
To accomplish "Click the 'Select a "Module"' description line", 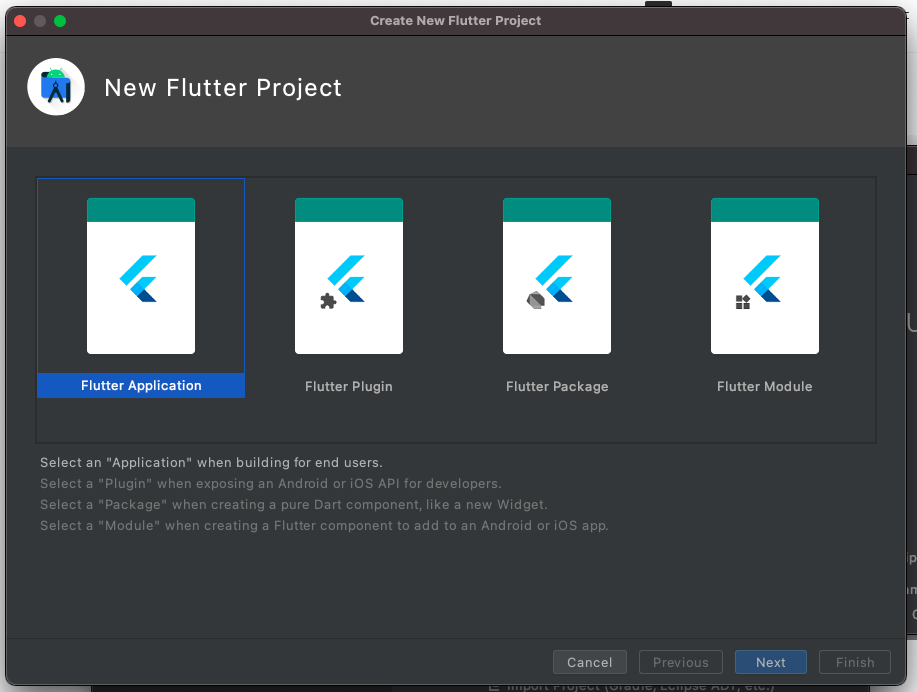I will [x=324, y=526].
